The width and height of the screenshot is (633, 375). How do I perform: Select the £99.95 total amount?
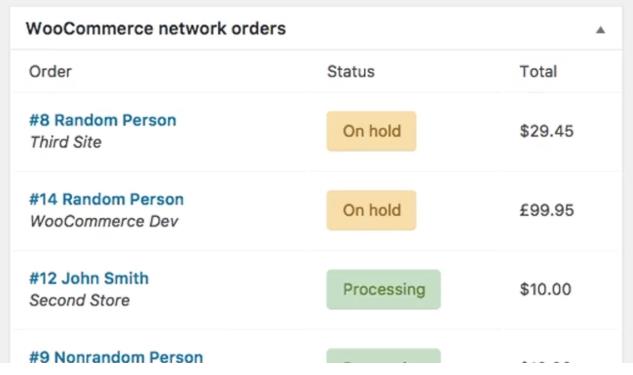click(x=547, y=210)
